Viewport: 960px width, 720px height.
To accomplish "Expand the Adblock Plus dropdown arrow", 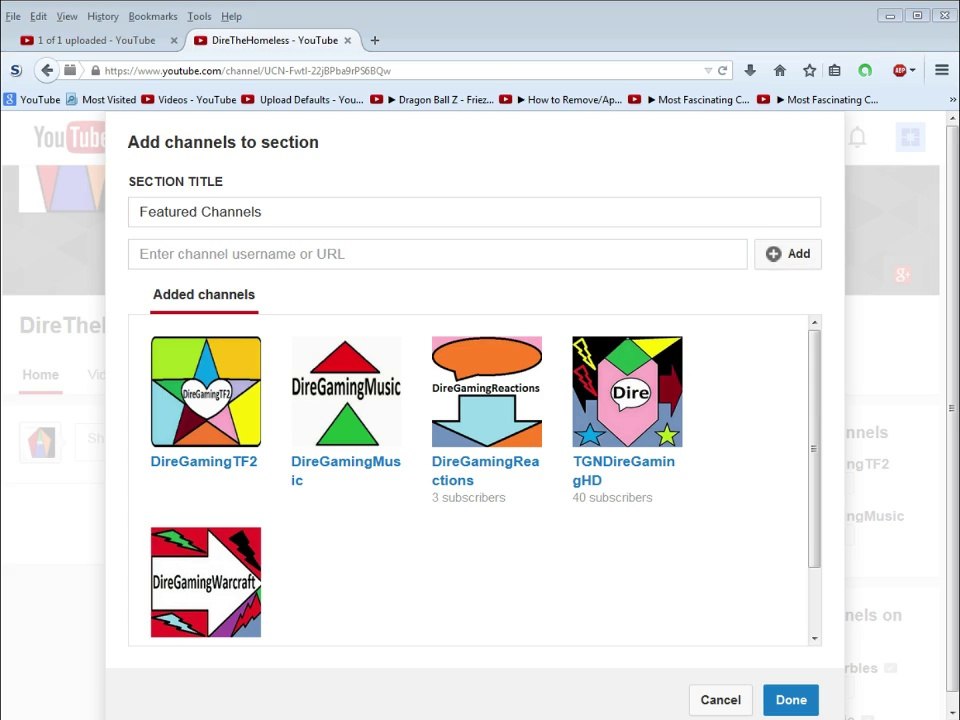I will tap(912, 70).
